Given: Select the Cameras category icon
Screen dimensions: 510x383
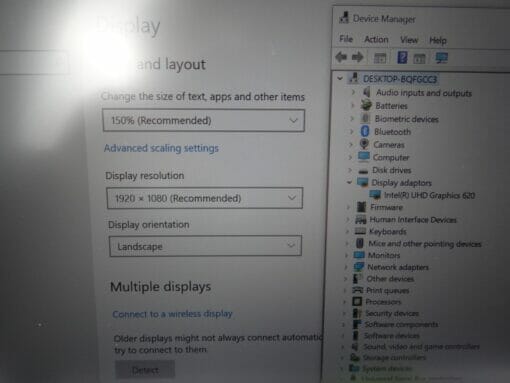Looking at the screenshot, I should click(x=364, y=144).
